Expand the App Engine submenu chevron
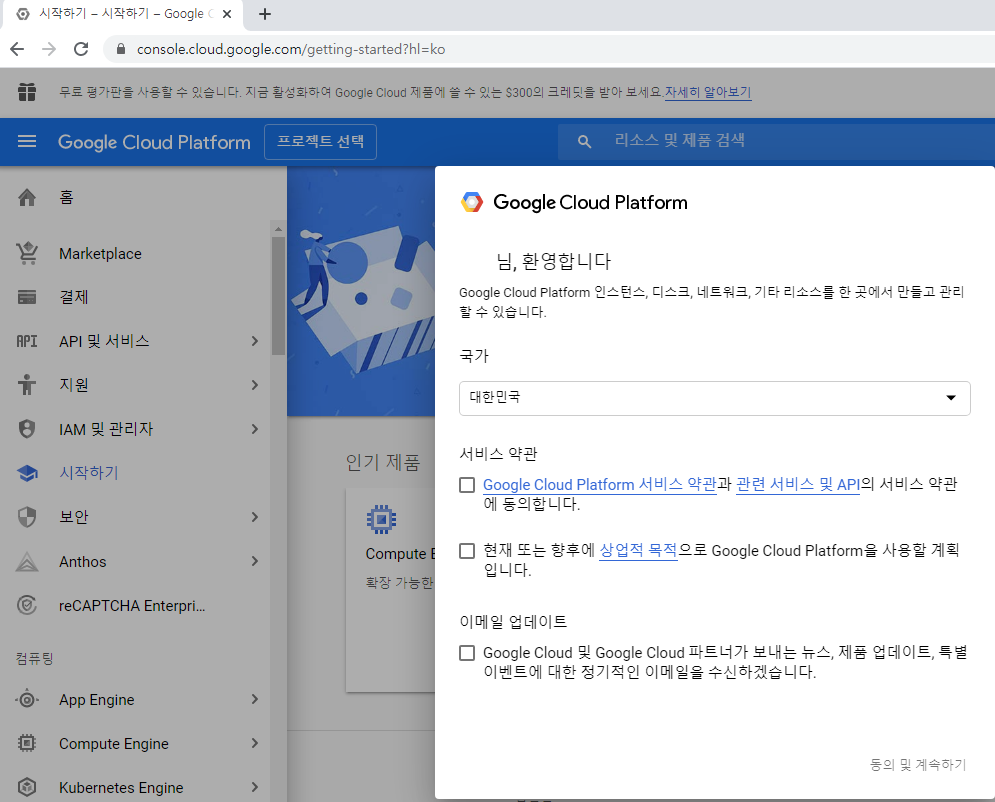The width and height of the screenshot is (995, 802). [x=254, y=699]
